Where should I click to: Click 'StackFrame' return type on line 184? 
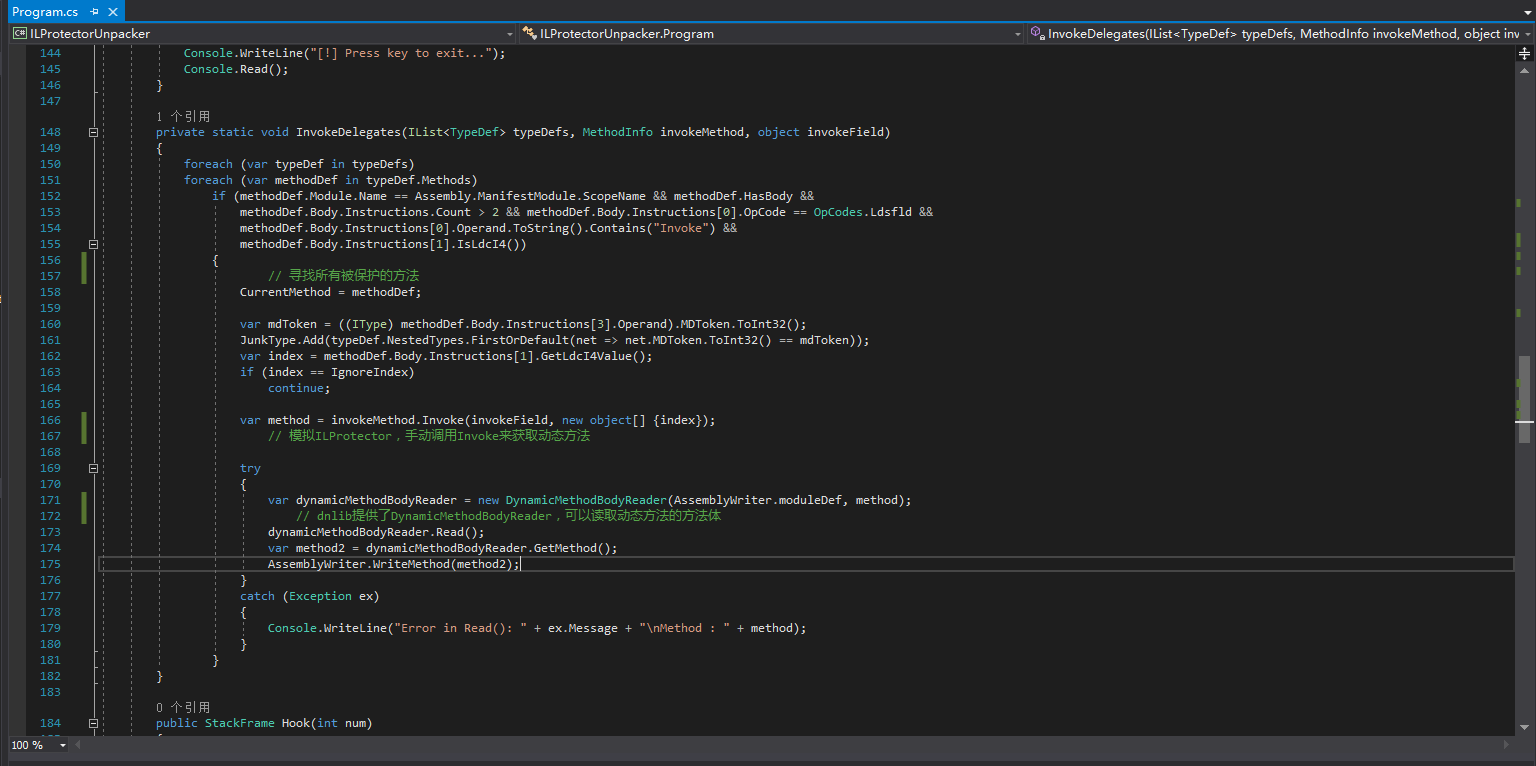click(240, 723)
